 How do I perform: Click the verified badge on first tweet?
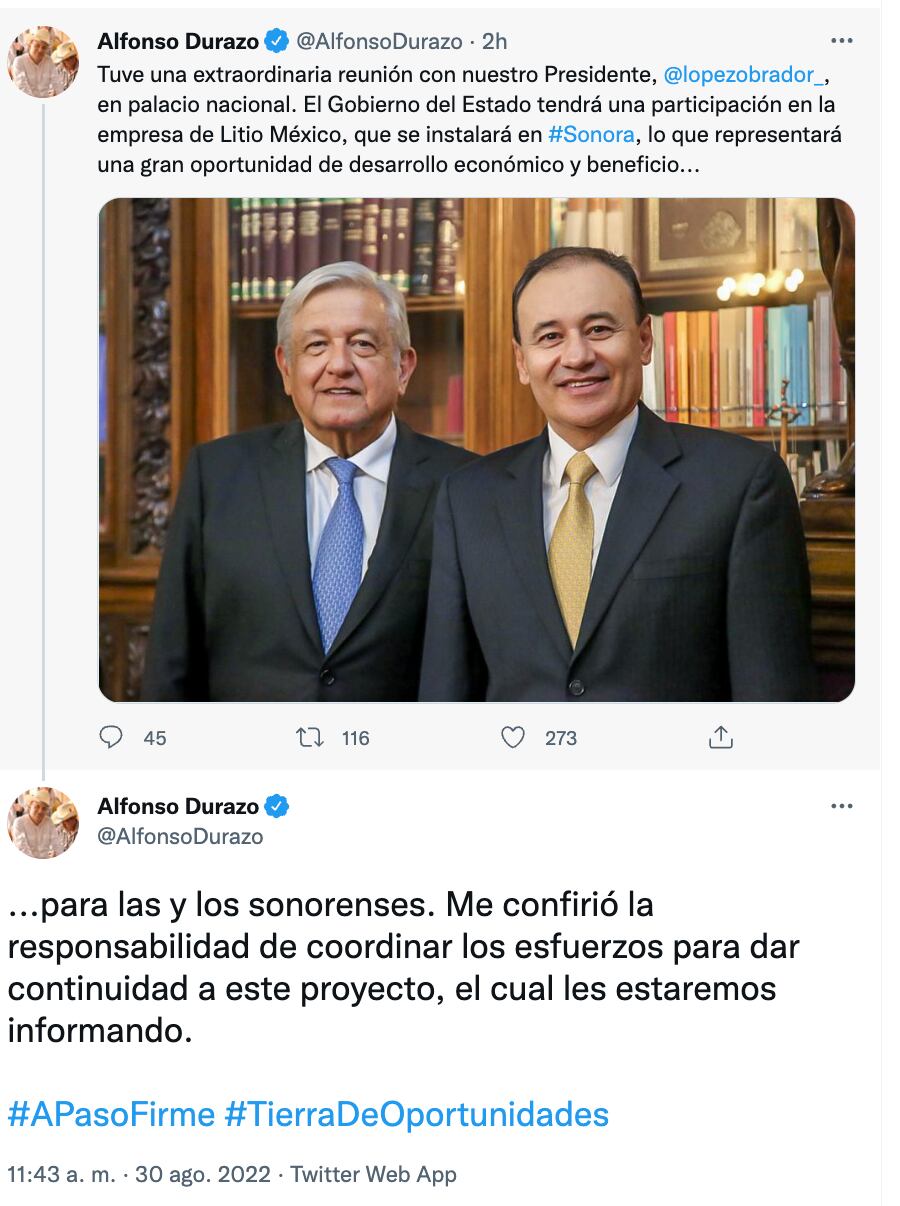tap(276, 41)
